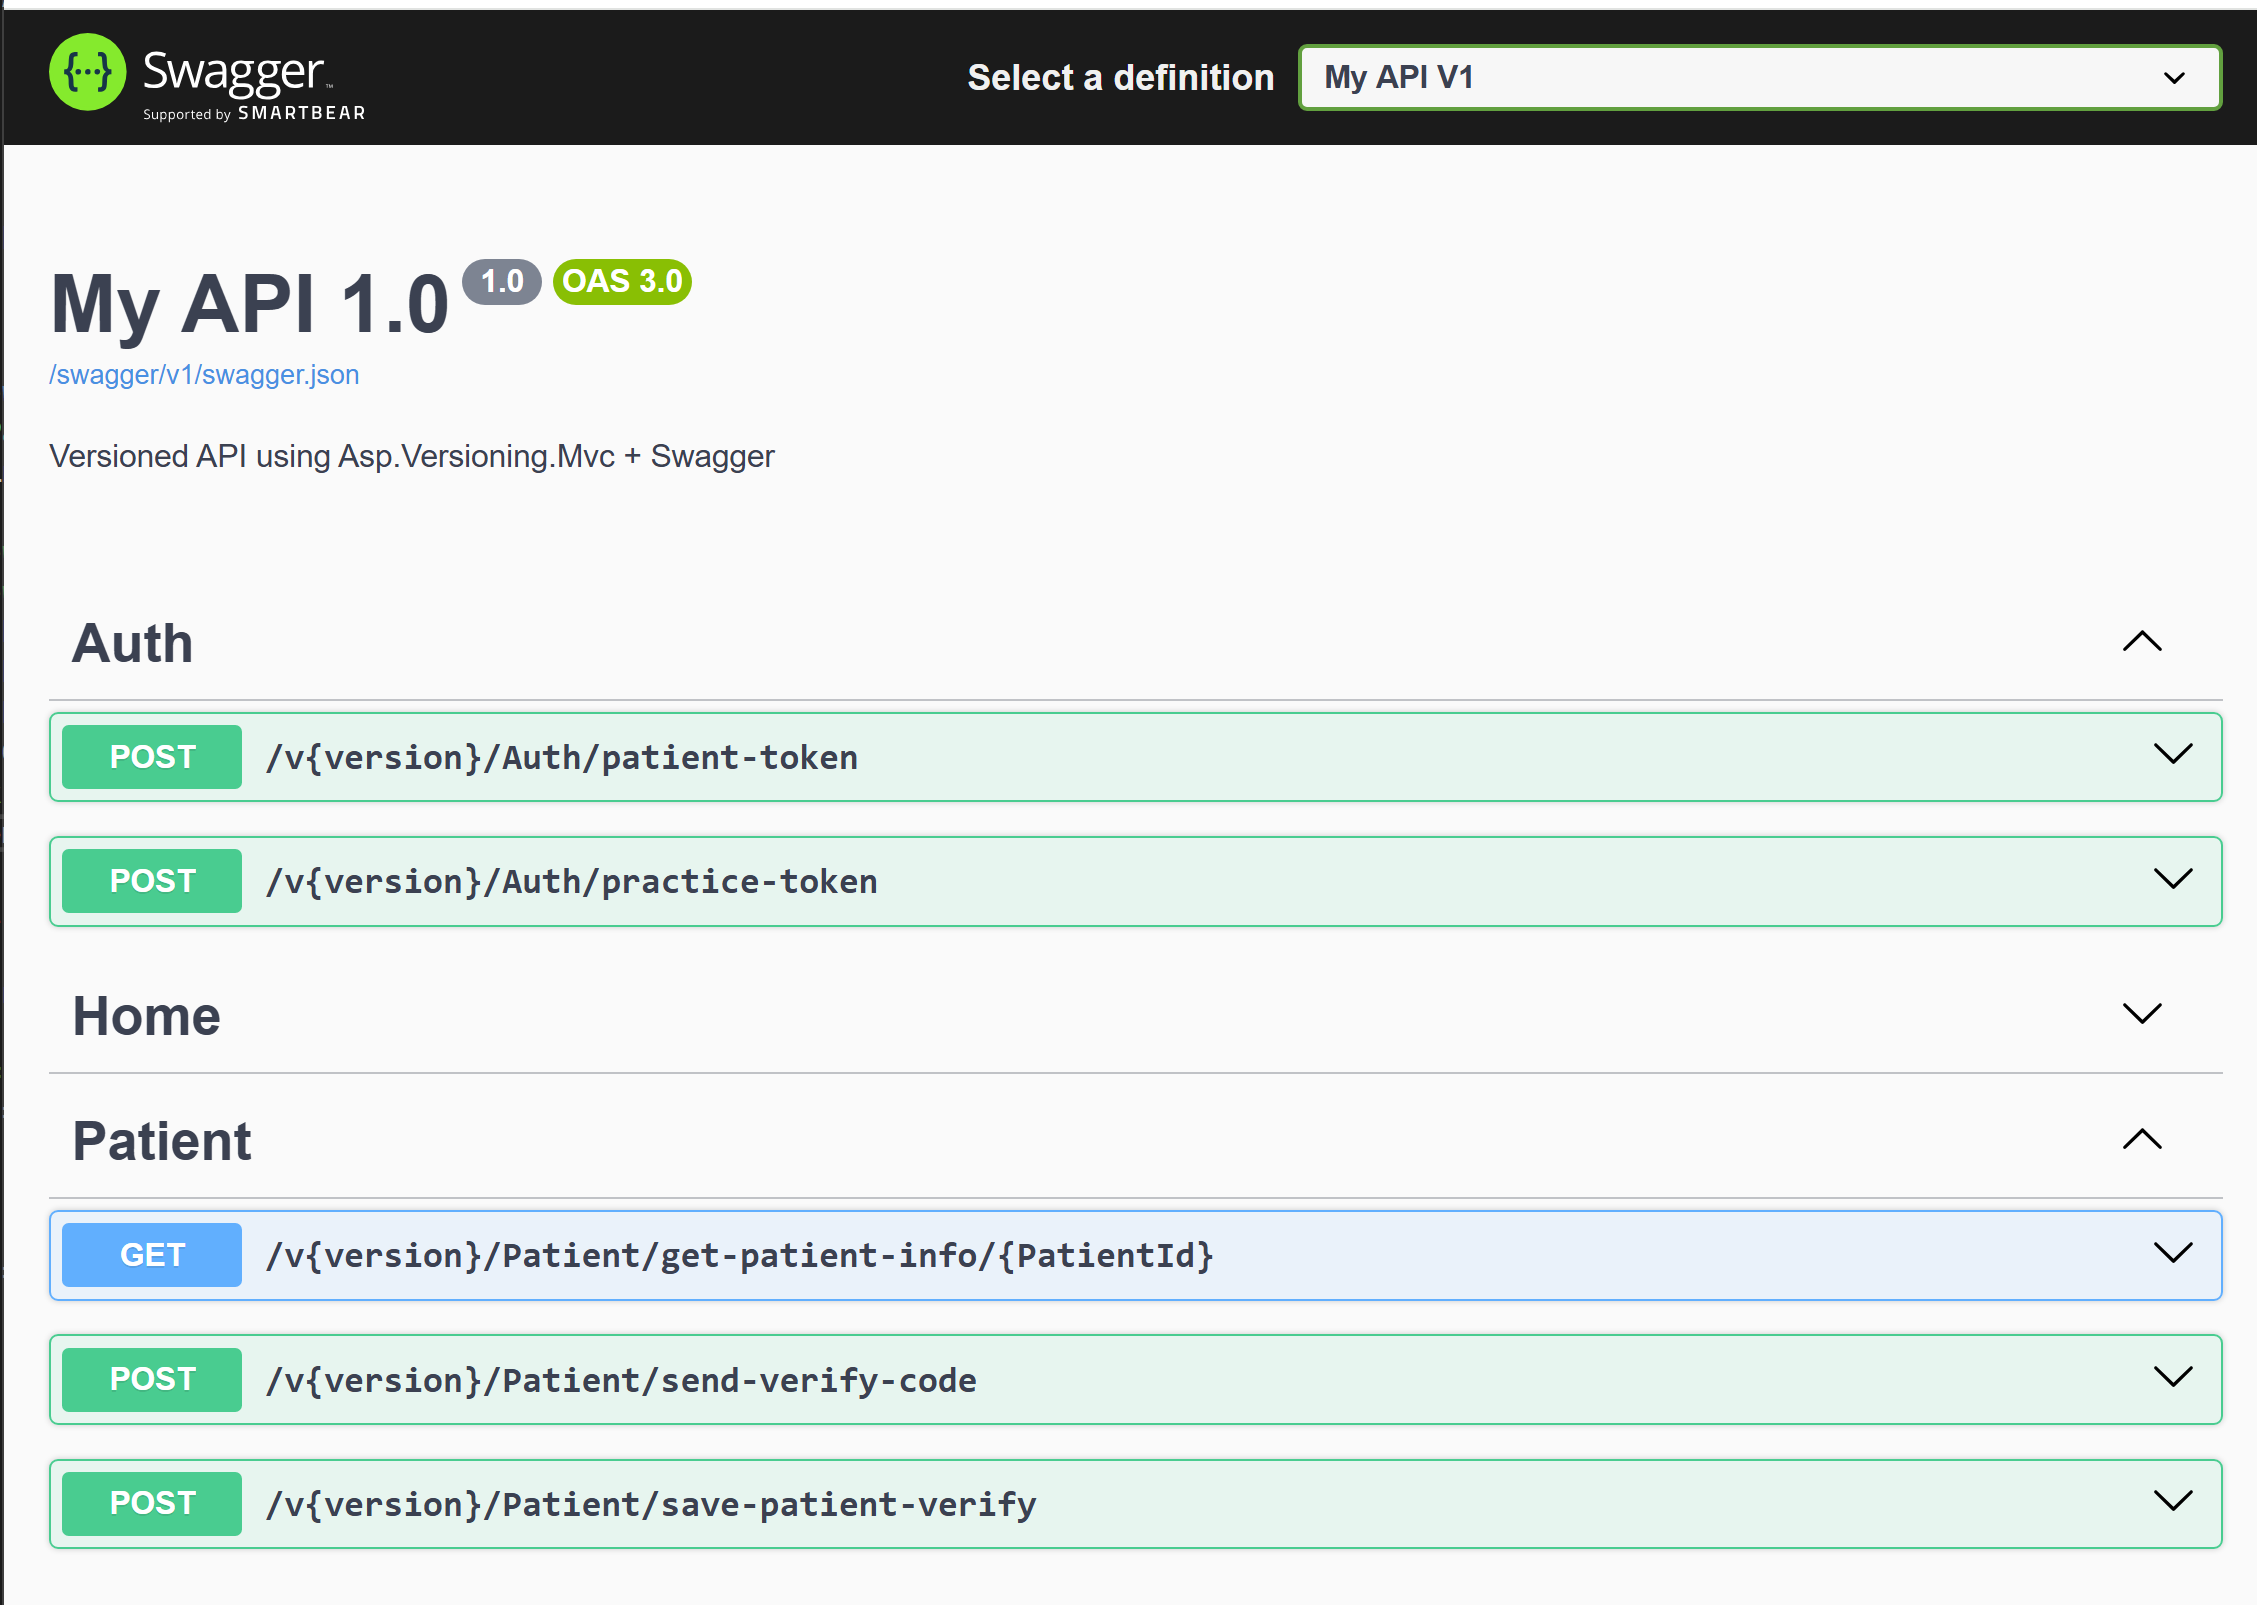Click the /v{version}/Auth/patient-token path
This screenshot has height=1605, width=2257.
click(562, 758)
